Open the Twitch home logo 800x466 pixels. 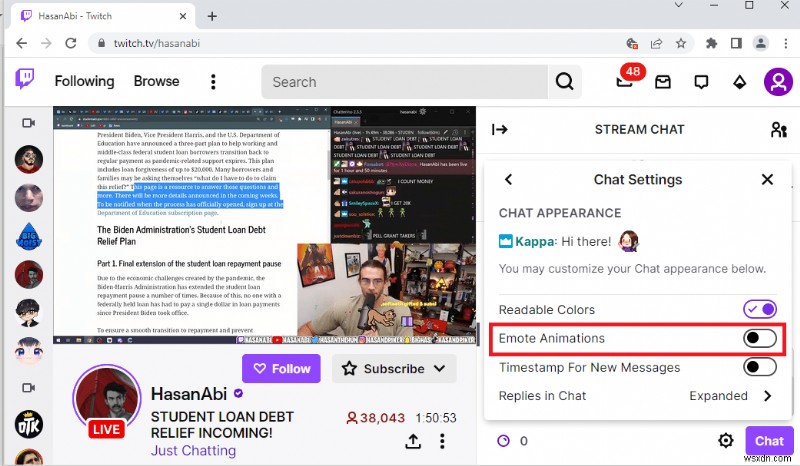(x=24, y=79)
